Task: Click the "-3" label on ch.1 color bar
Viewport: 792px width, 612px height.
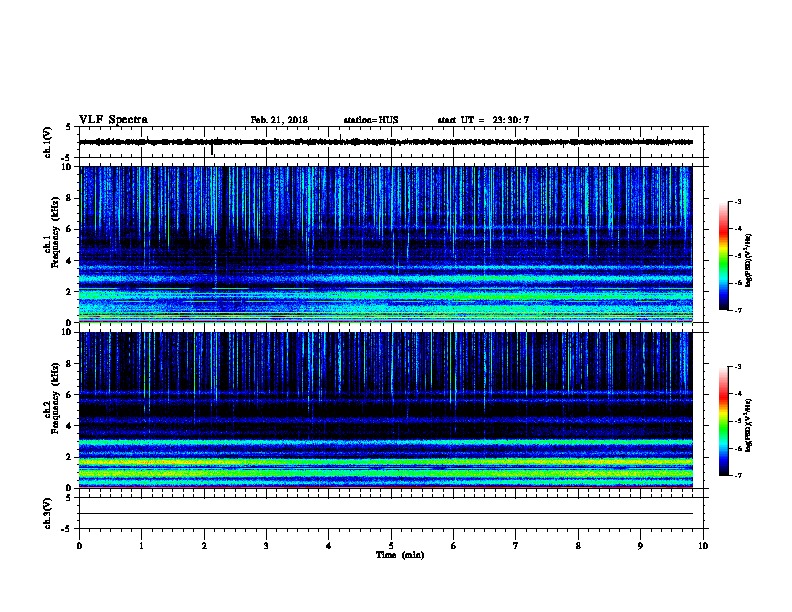Action: click(738, 201)
